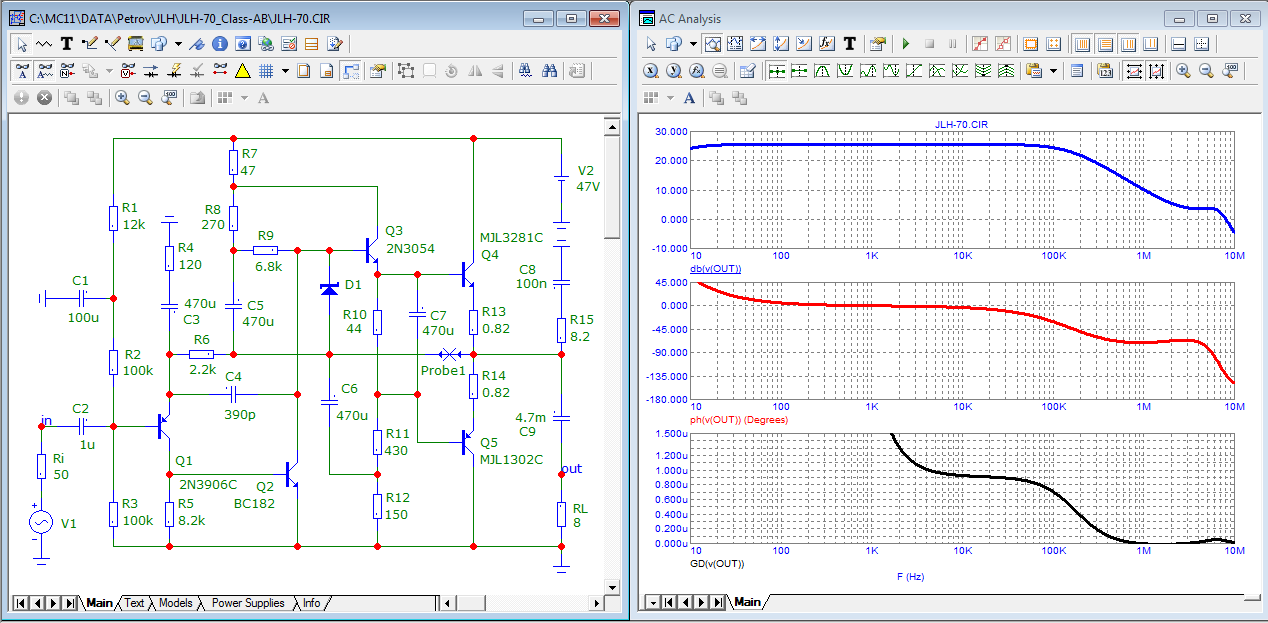Screen dimensions: 1268x623
Task: Zoom in on the schematic window
Action: pyautogui.click(x=122, y=98)
